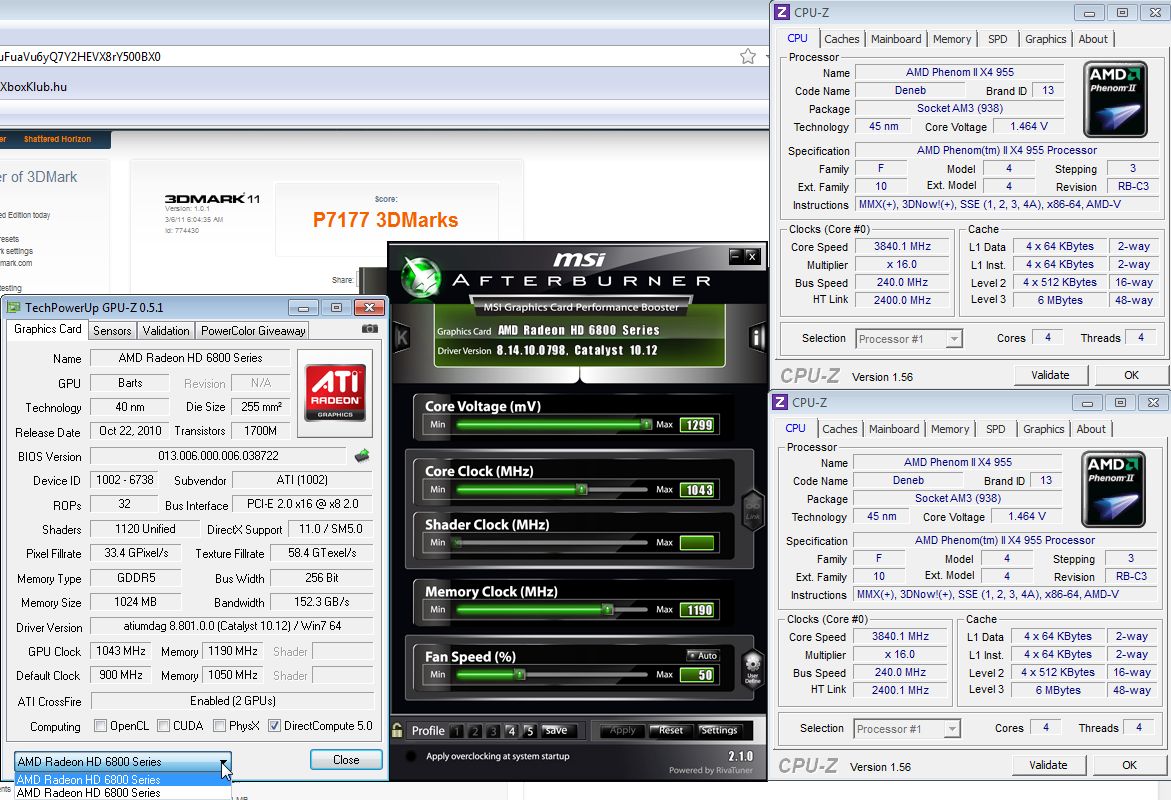Click Validate in upper CPU-Z window
Screen dimensions: 1171x800
(x=1050, y=375)
